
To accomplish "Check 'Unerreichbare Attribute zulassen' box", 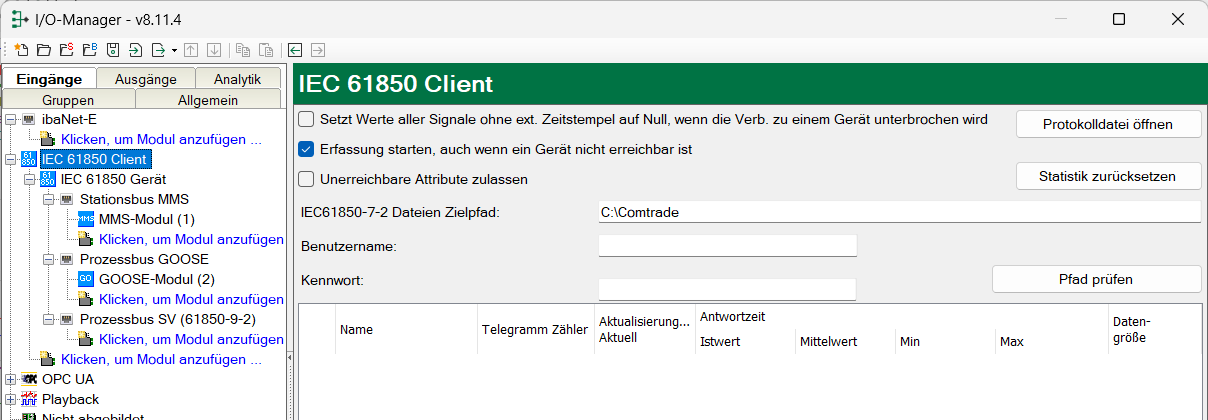I will [307, 179].
